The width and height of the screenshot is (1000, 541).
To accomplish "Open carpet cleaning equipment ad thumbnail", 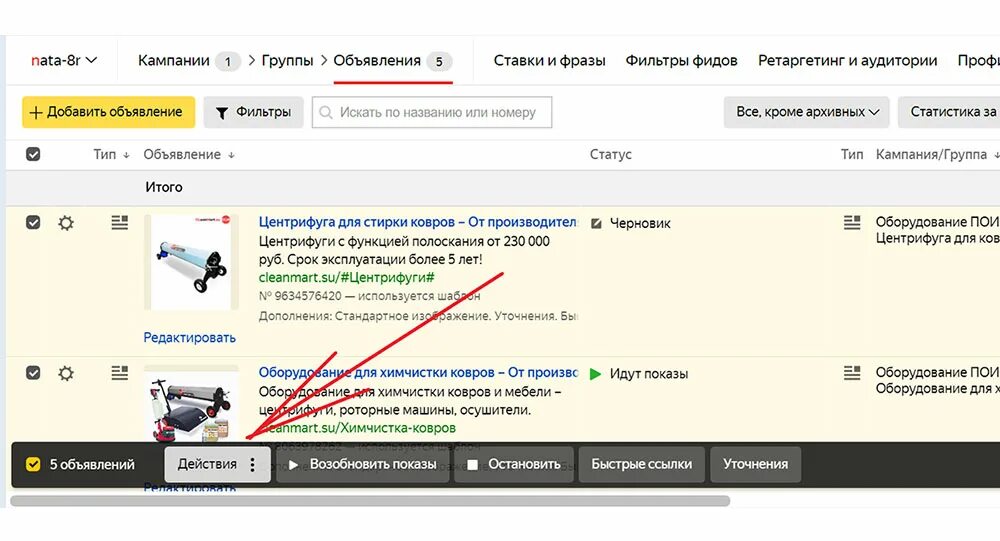I will [191, 404].
